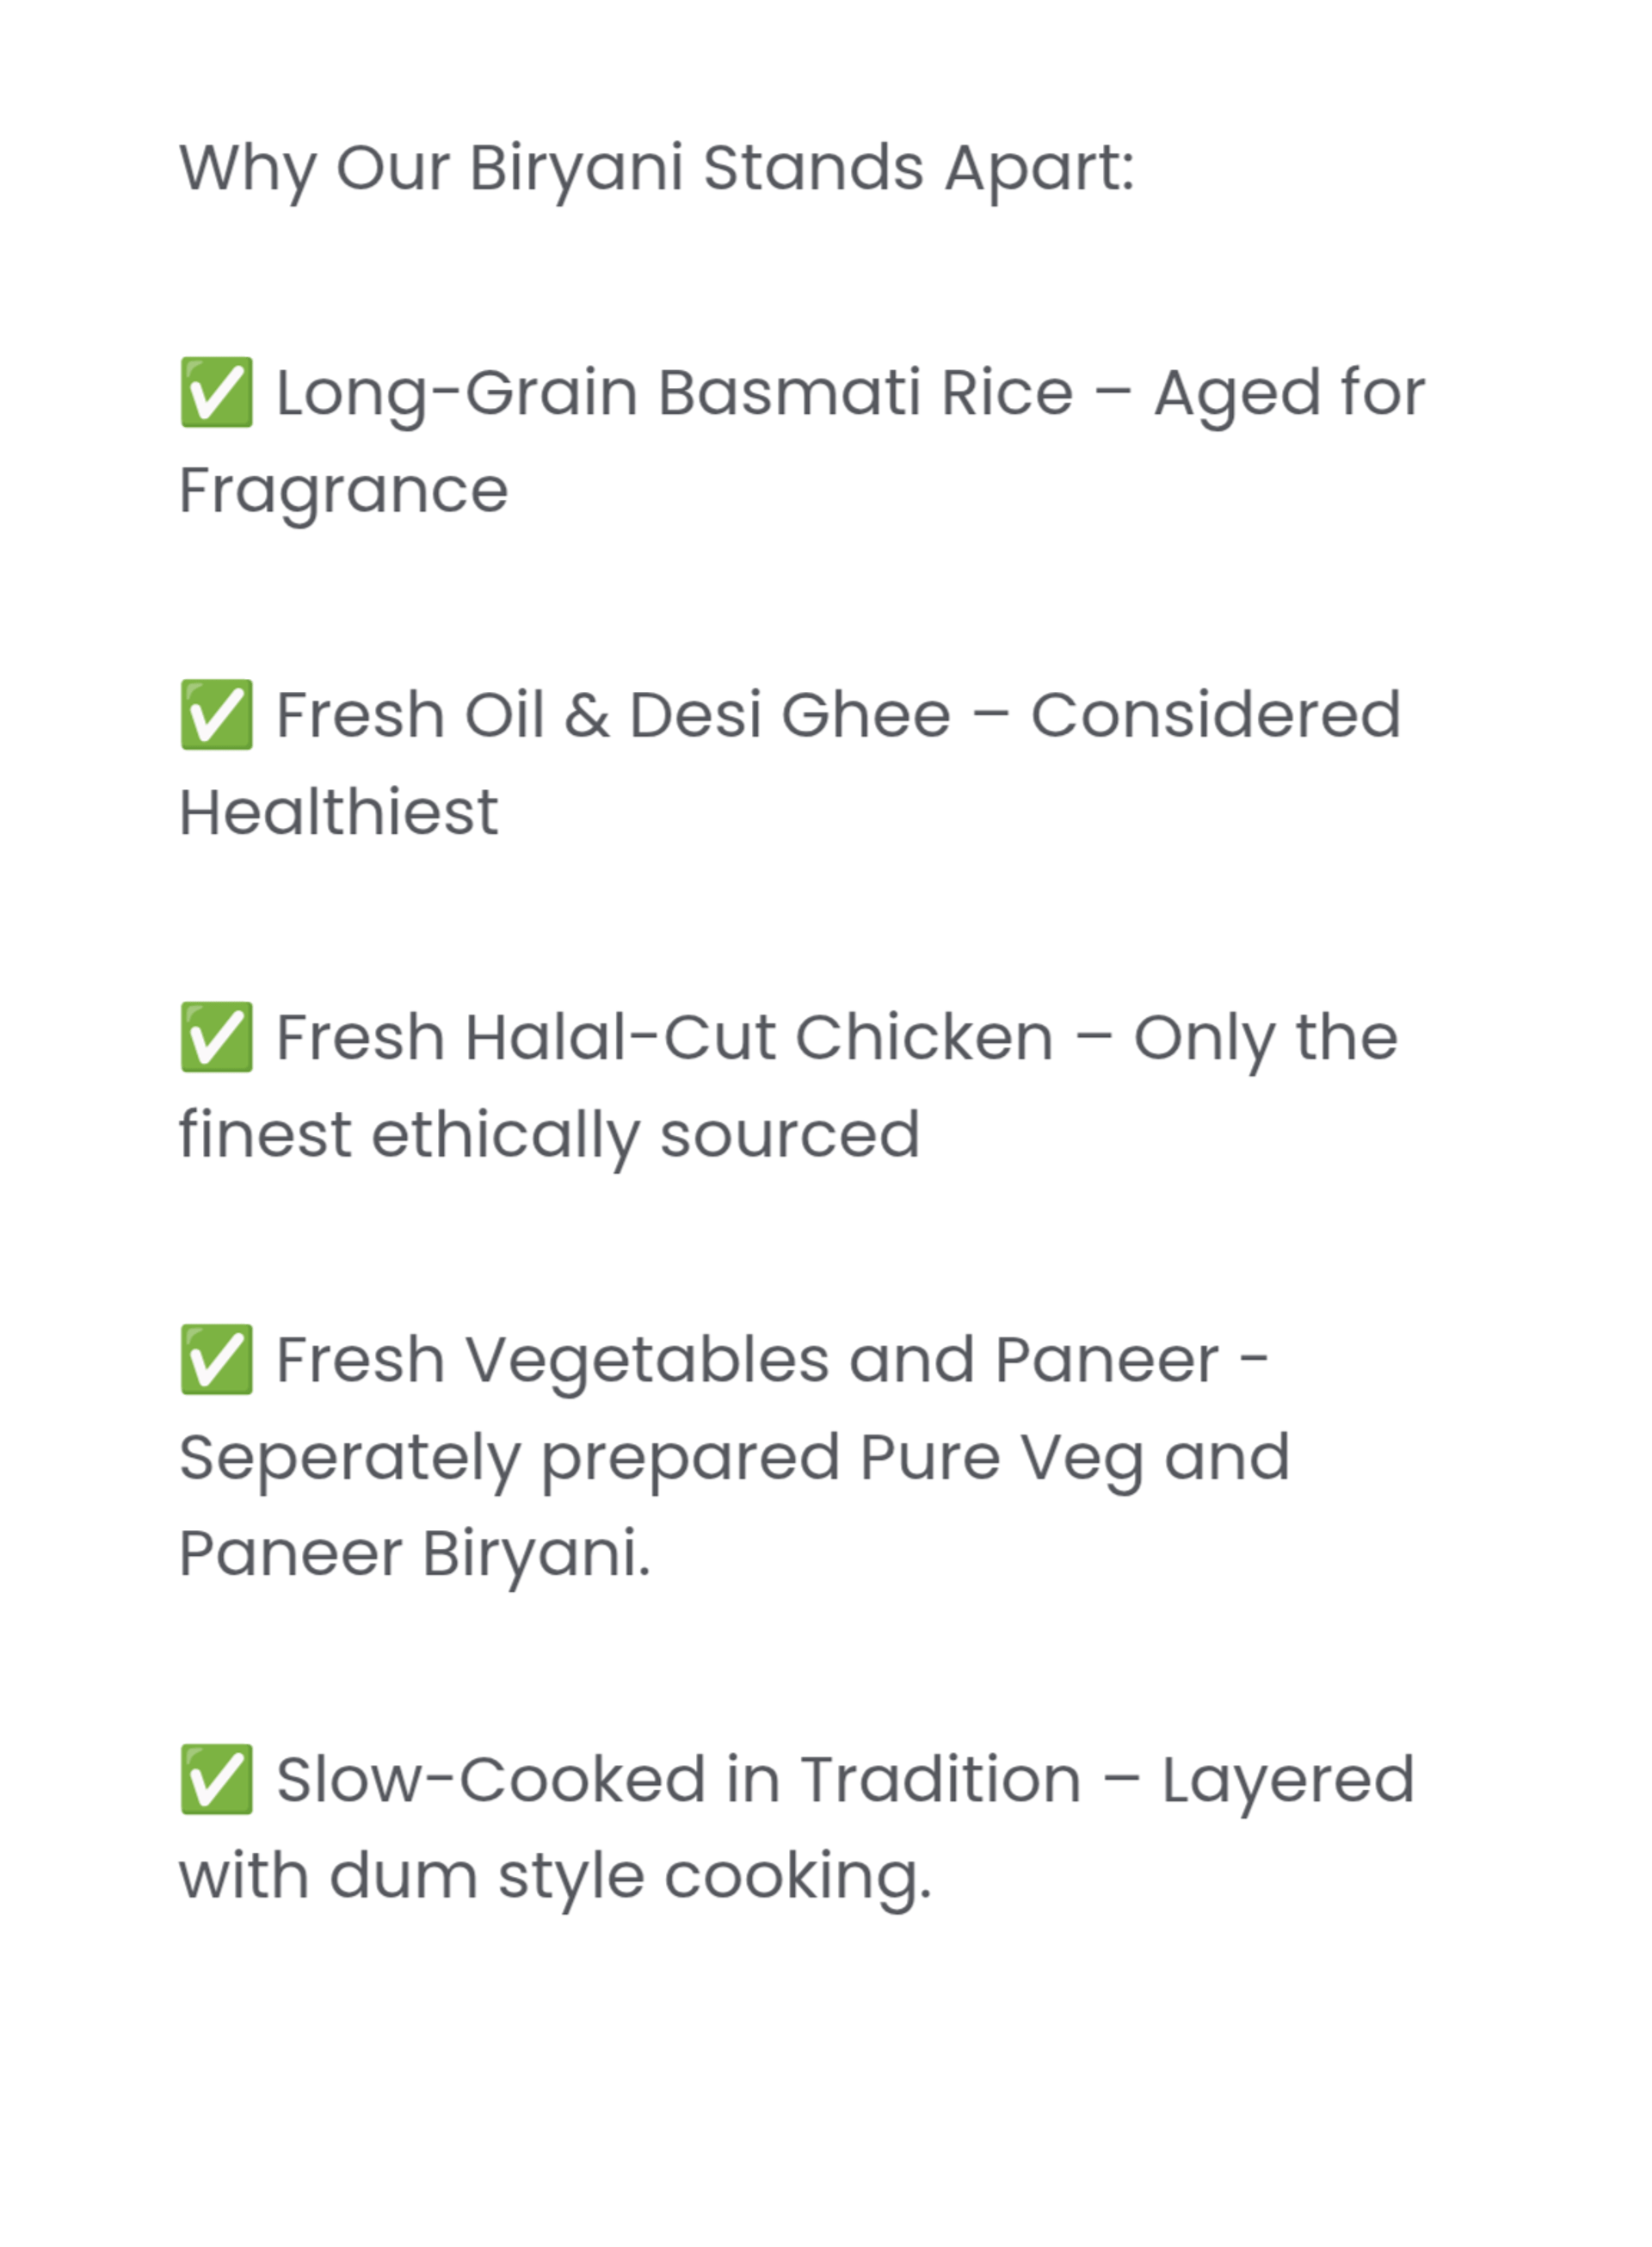Viewport: 1652px width, 2247px height.
Task: Click the phrase finest ethically sourced
Action: tap(549, 1135)
